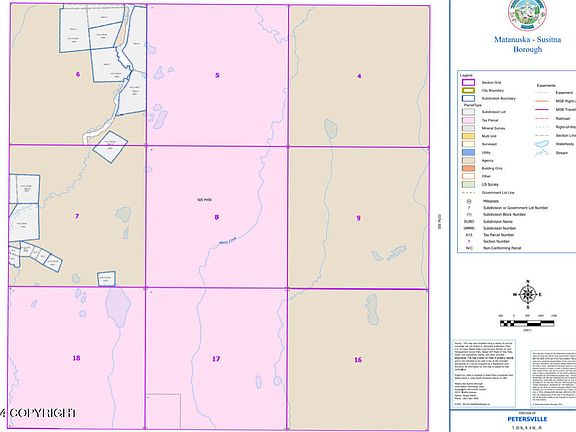Viewport: 576px width, 432px height.
Task: Select the yellow Multi Unit swatch
Action: click(468, 136)
